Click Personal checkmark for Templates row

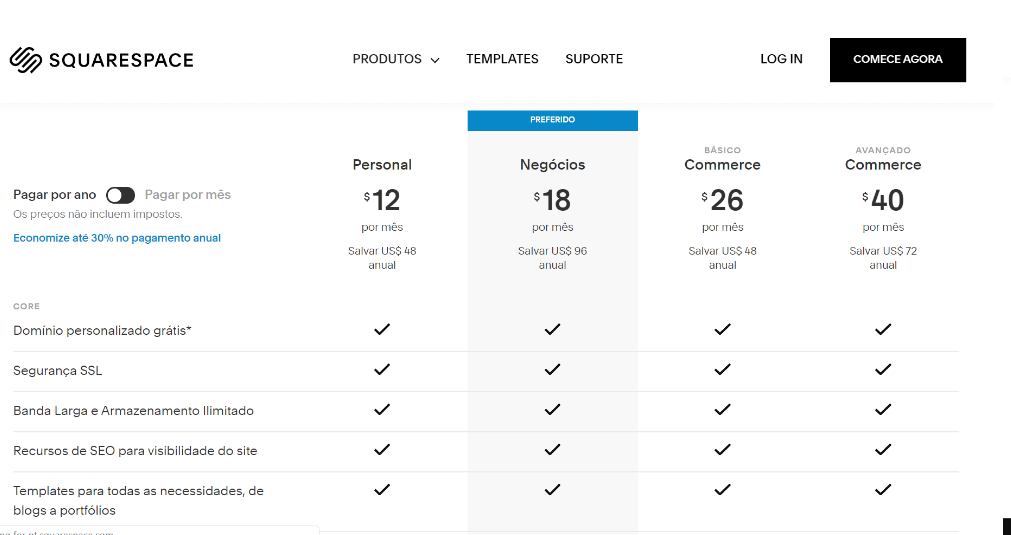382,490
